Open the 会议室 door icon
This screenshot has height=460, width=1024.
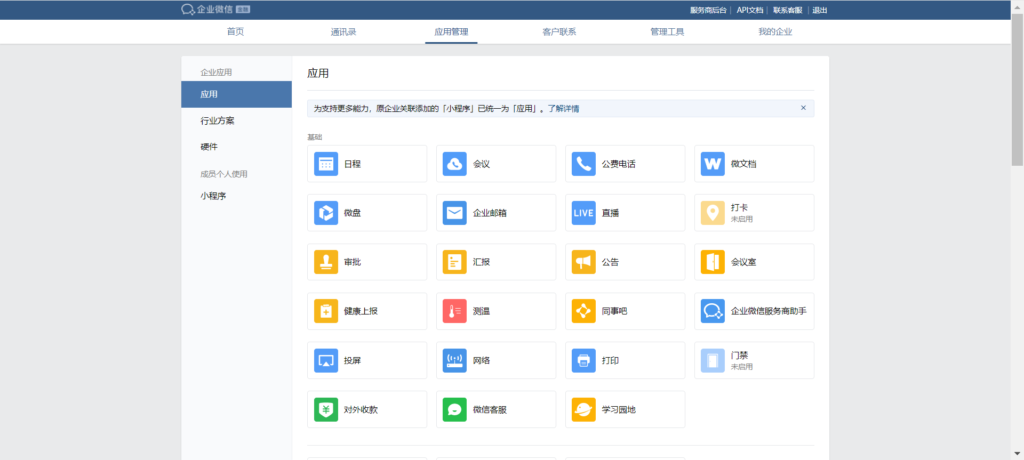(x=712, y=262)
